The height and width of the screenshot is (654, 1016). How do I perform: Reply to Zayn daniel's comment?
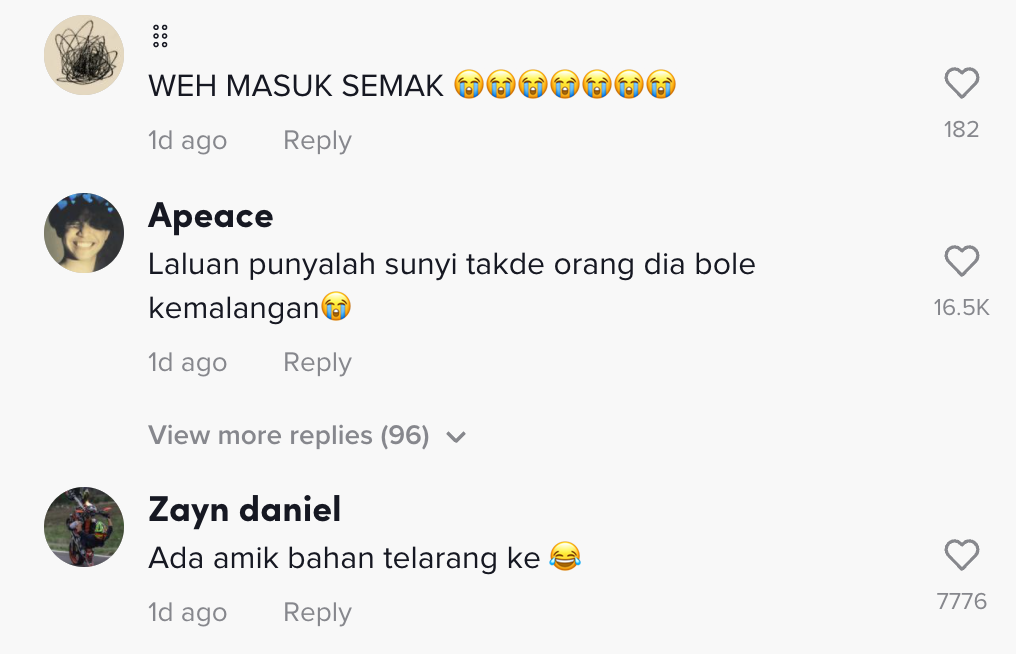[317, 612]
